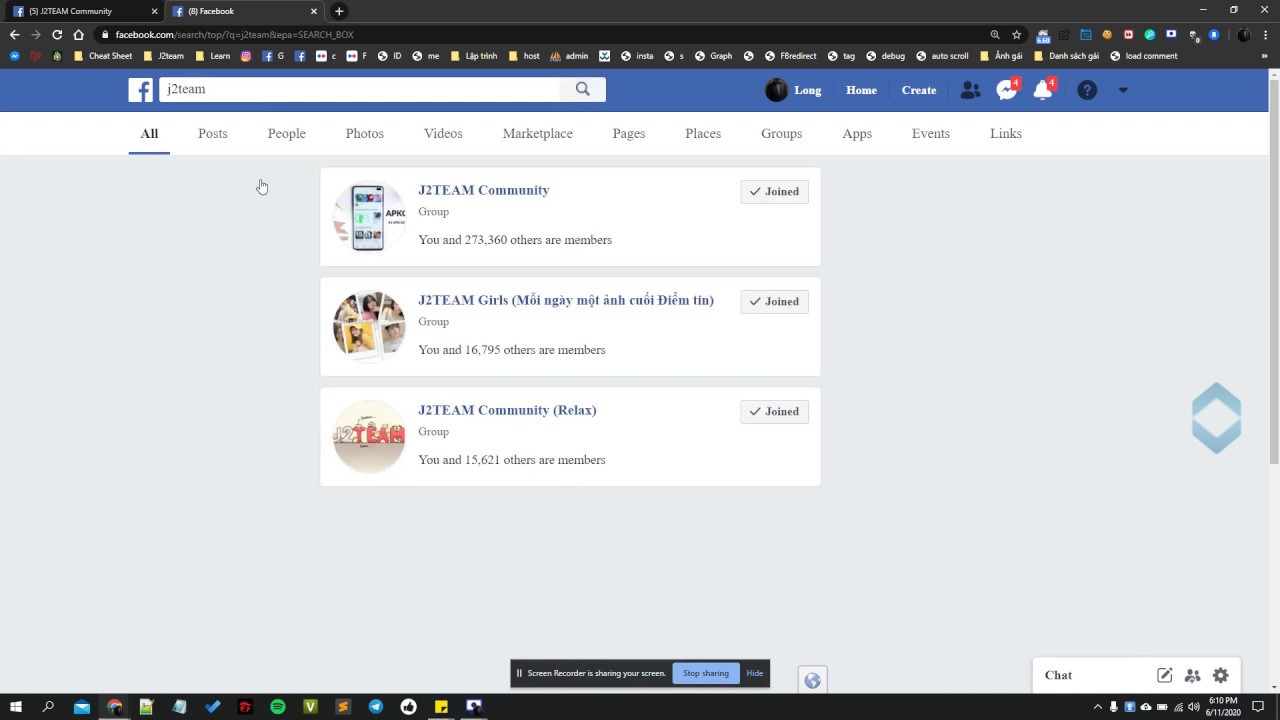The image size is (1280, 720).
Task: Switch to the Marketplace tab
Action: [x=538, y=133]
